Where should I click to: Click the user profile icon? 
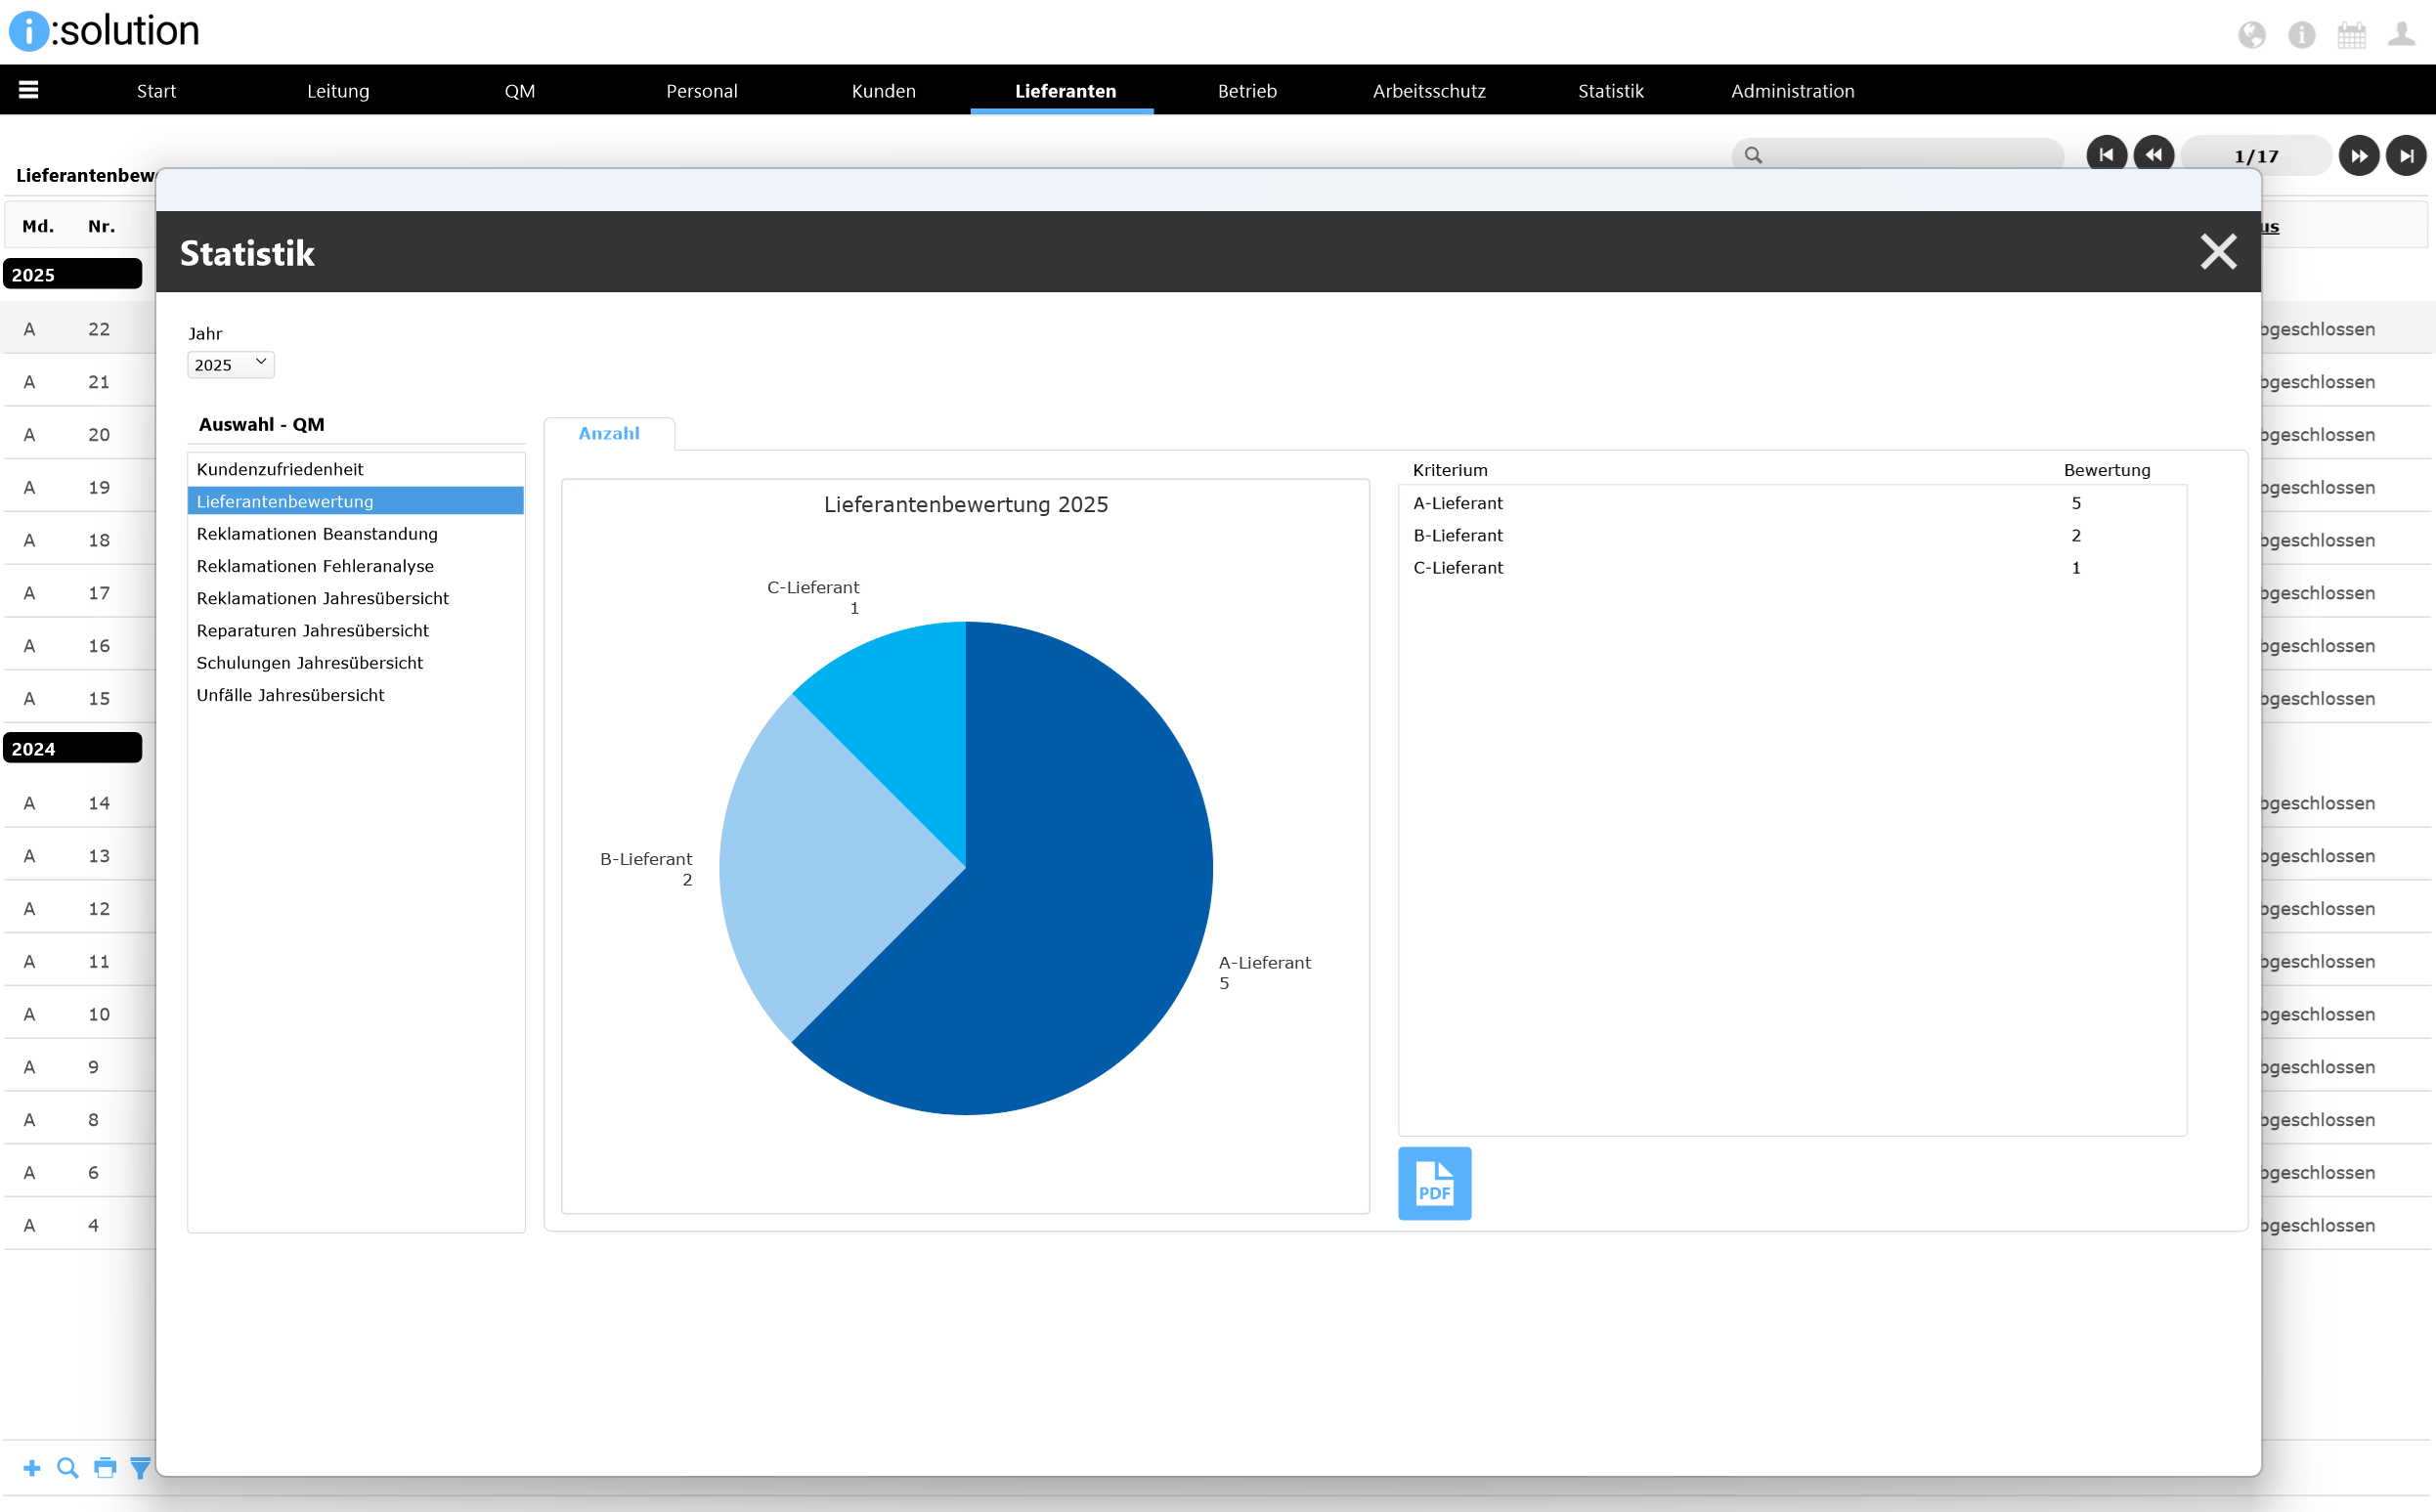[x=2401, y=35]
